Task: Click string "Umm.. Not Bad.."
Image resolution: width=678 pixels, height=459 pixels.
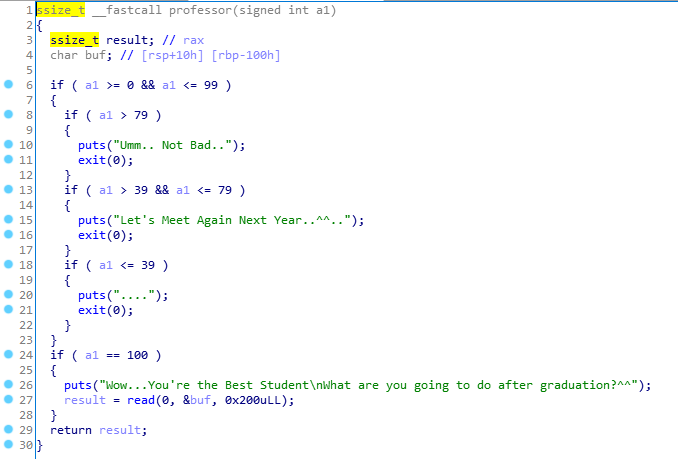Action: [x=173, y=145]
